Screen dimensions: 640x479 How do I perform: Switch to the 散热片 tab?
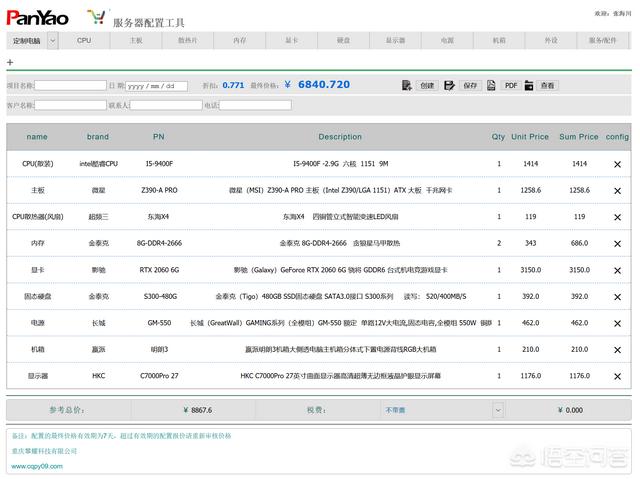[188, 40]
